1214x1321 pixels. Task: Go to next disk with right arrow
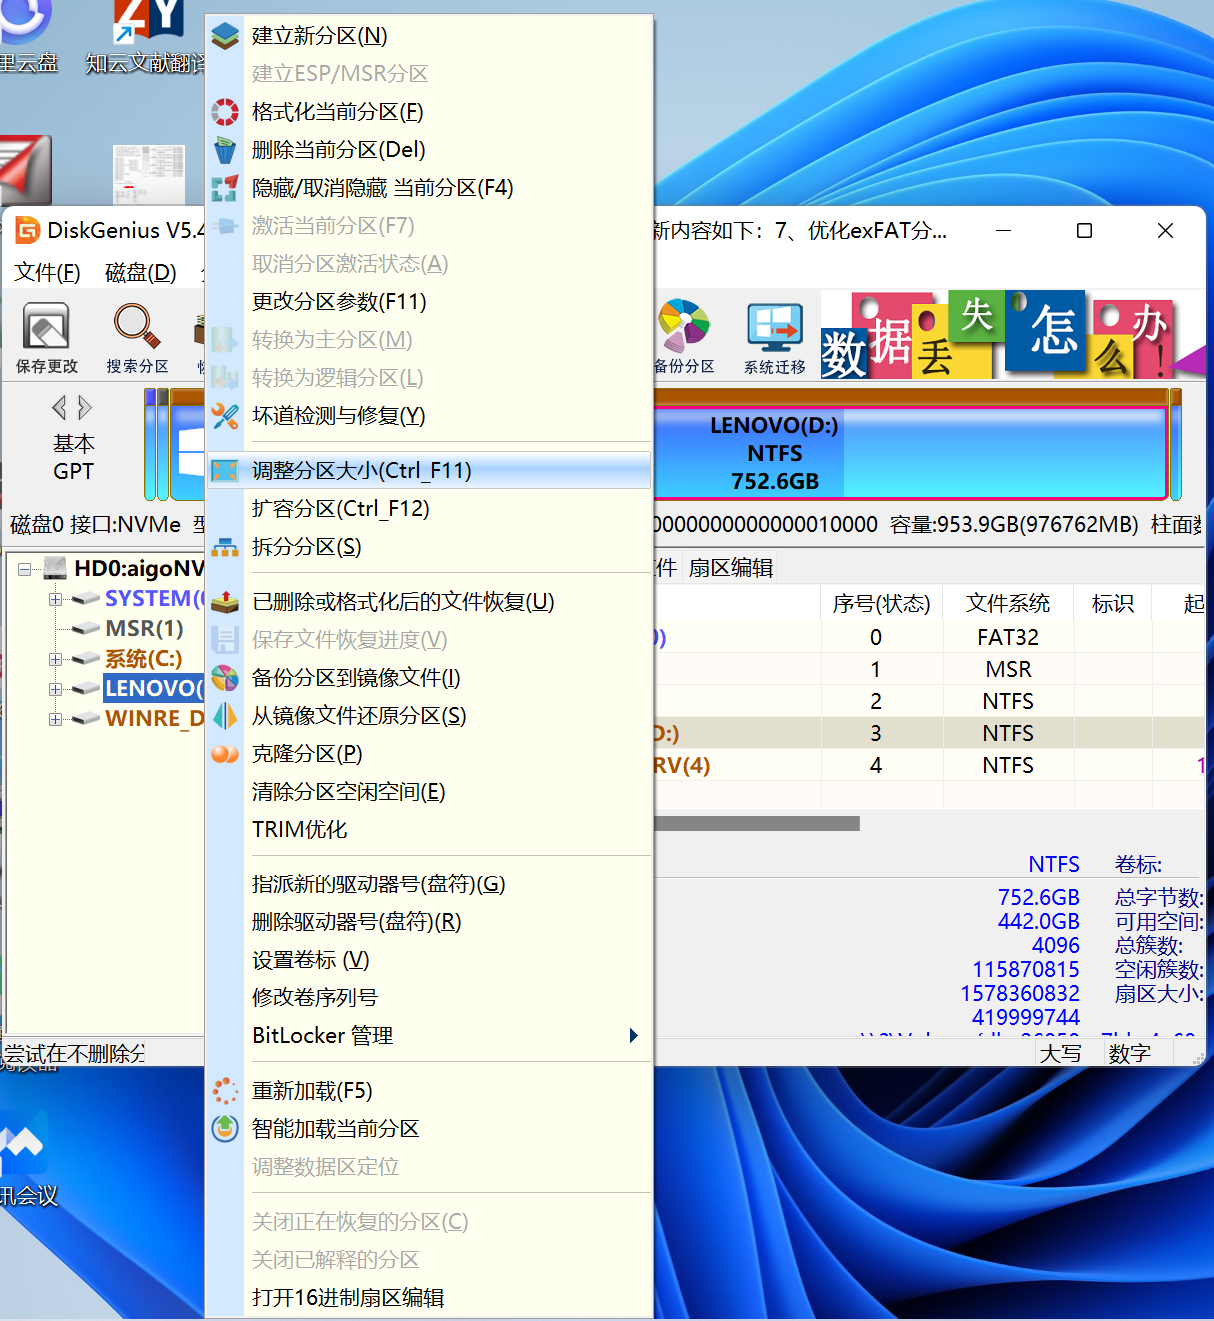[85, 408]
